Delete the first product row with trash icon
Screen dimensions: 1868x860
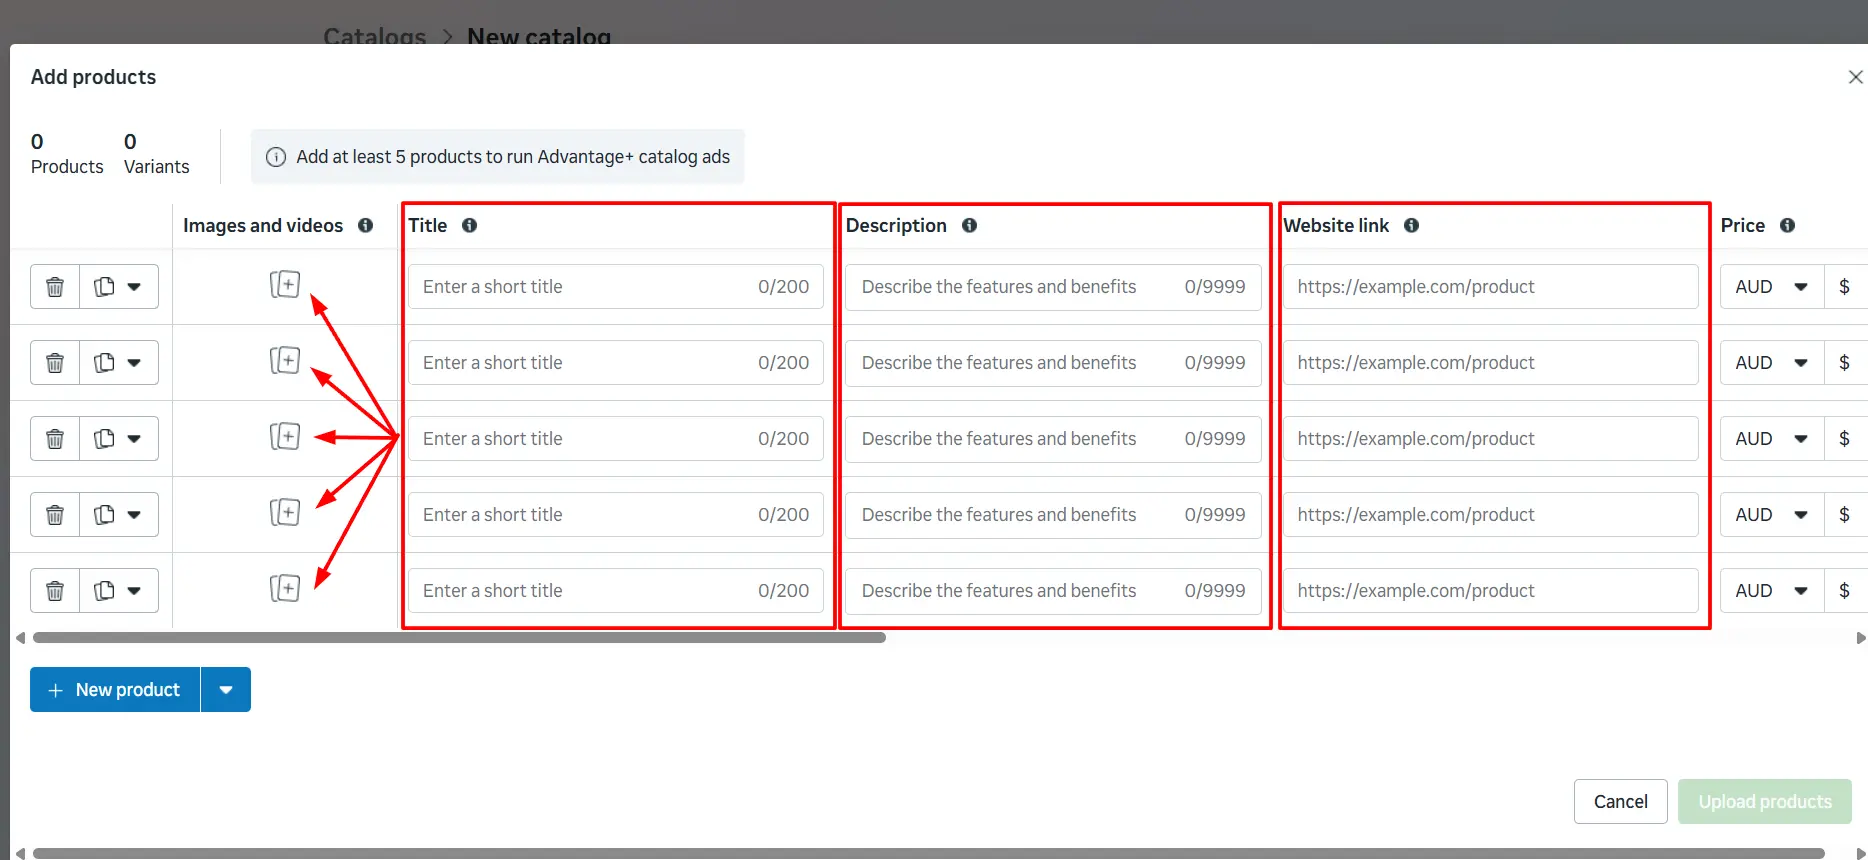(x=55, y=287)
